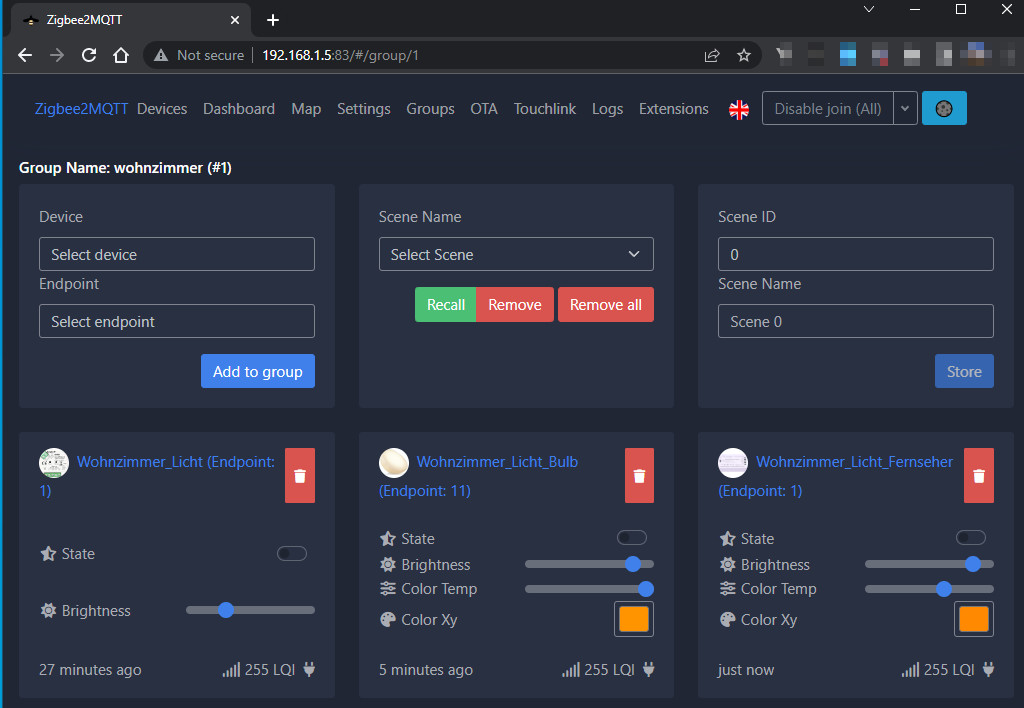This screenshot has height=708, width=1024.
Task: Click the UK flag language icon
Action: (x=739, y=110)
